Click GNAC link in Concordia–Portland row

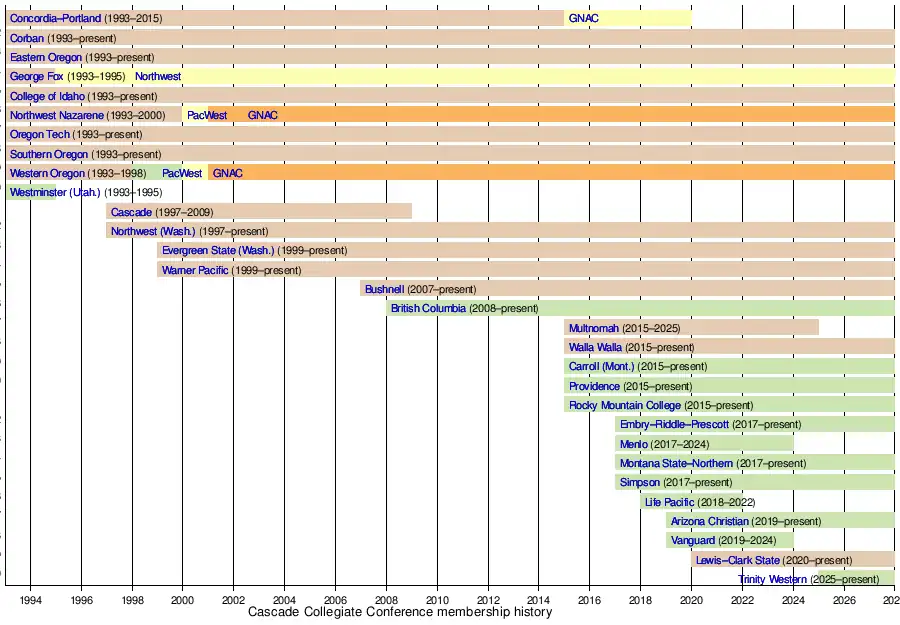583,19
